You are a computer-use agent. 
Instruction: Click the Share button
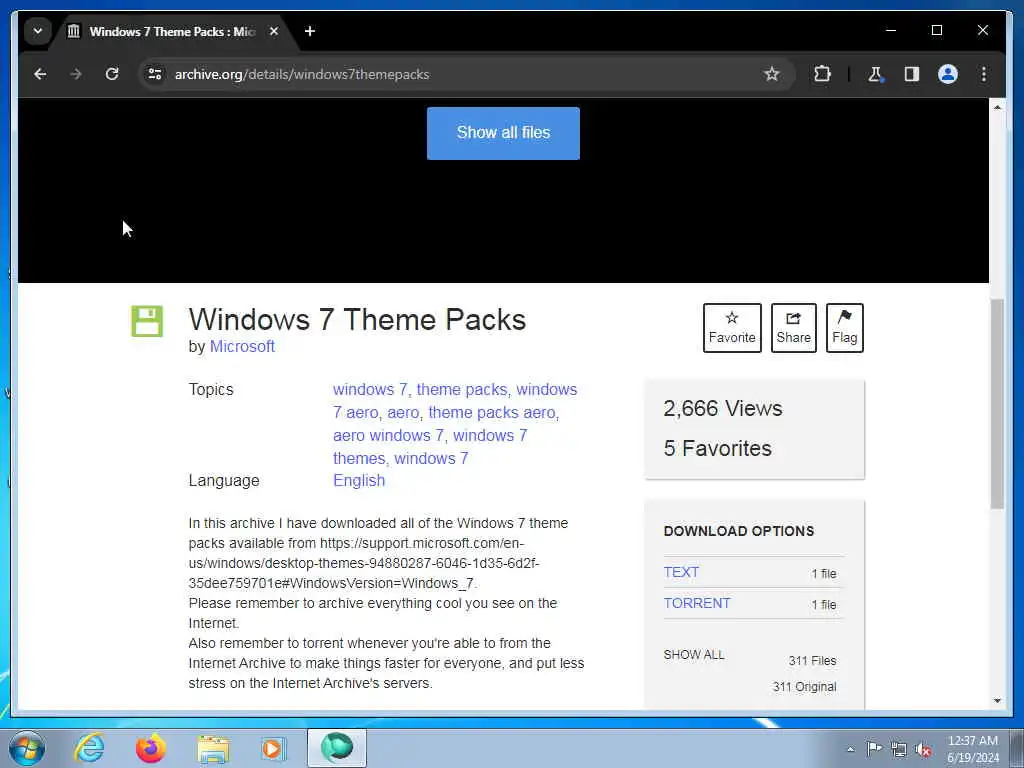point(793,328)
